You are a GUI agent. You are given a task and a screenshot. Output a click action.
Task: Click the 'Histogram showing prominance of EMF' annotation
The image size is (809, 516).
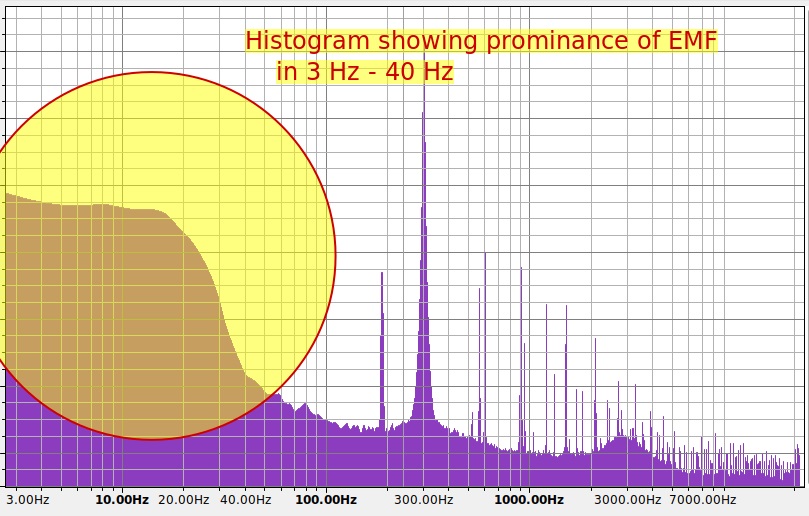click(480, 41)
